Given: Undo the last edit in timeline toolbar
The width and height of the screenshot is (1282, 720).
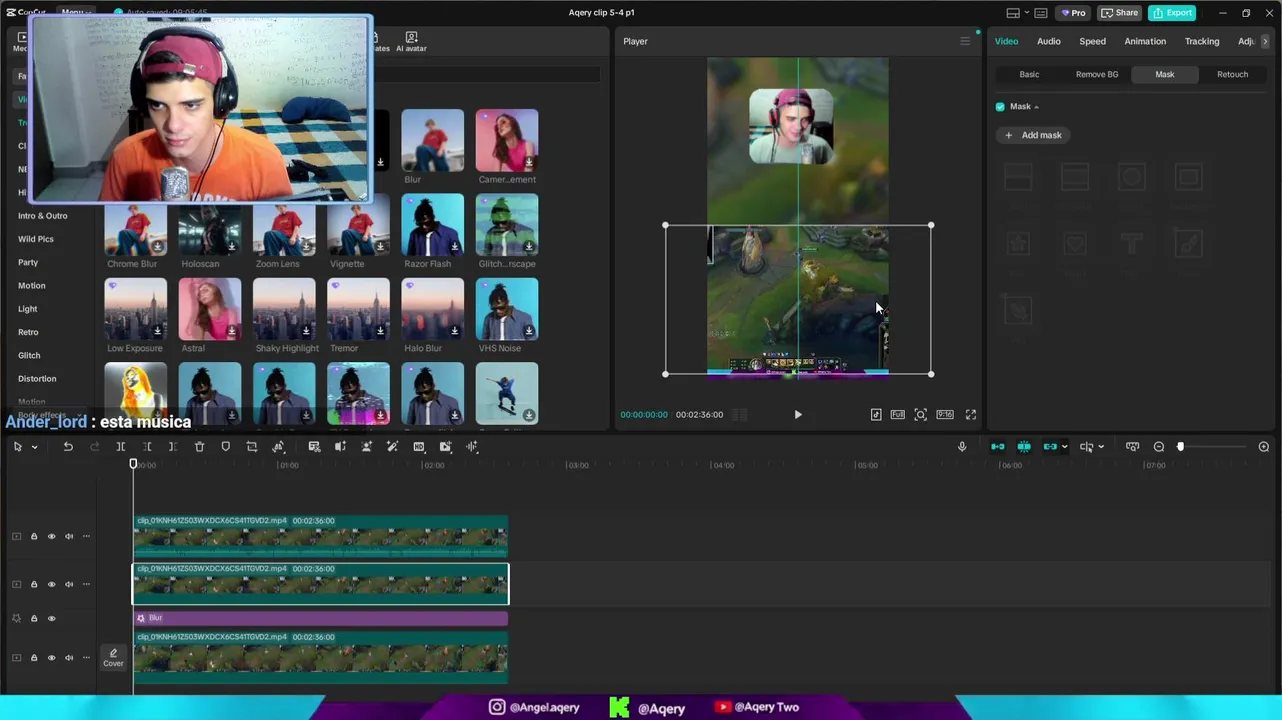Looking at the screenshot, I should coord(68,447).
